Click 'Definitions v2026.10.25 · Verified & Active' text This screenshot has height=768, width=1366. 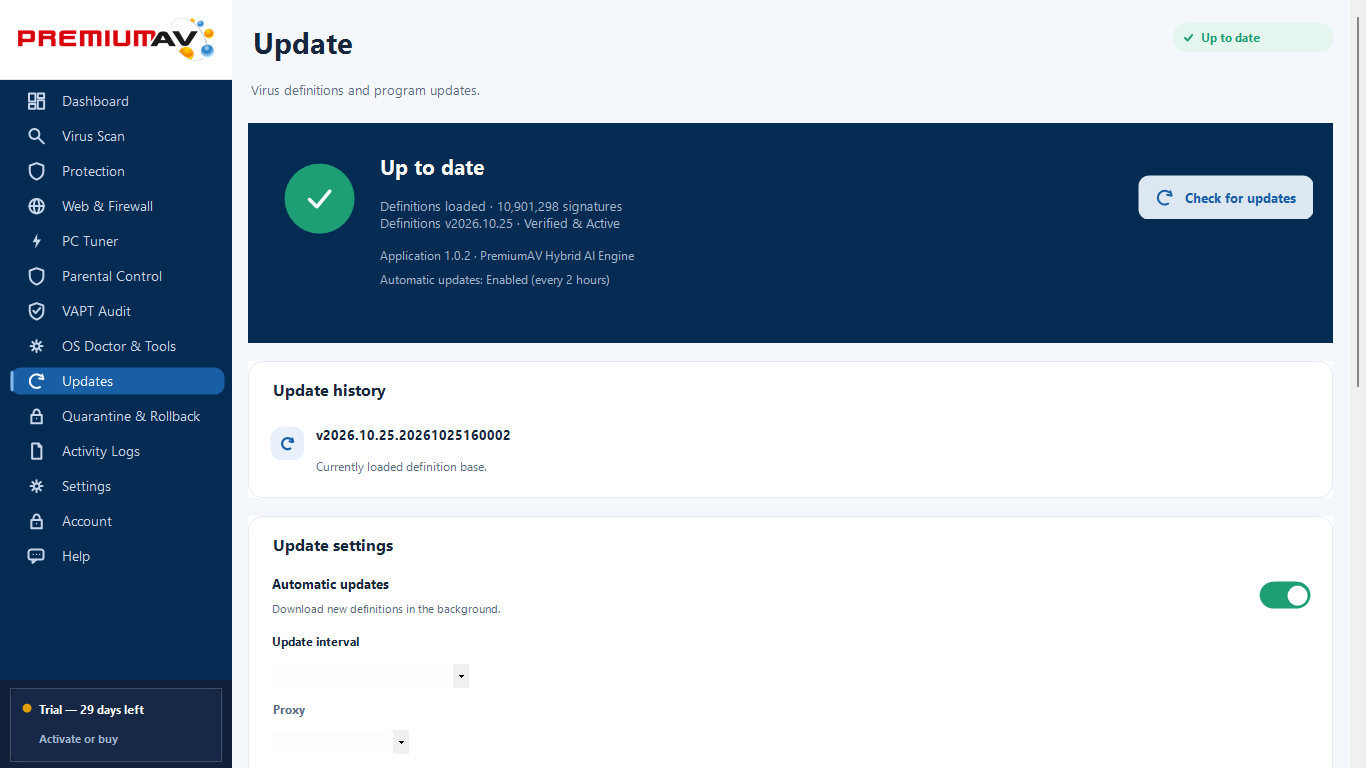click(500, 224)
